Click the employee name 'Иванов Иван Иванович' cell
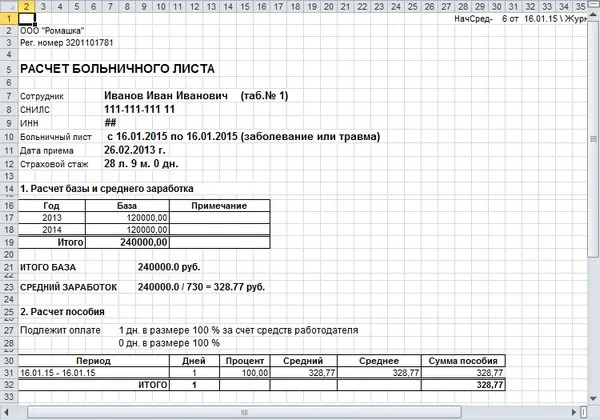600x420 pixels. (x=166, y=95)
